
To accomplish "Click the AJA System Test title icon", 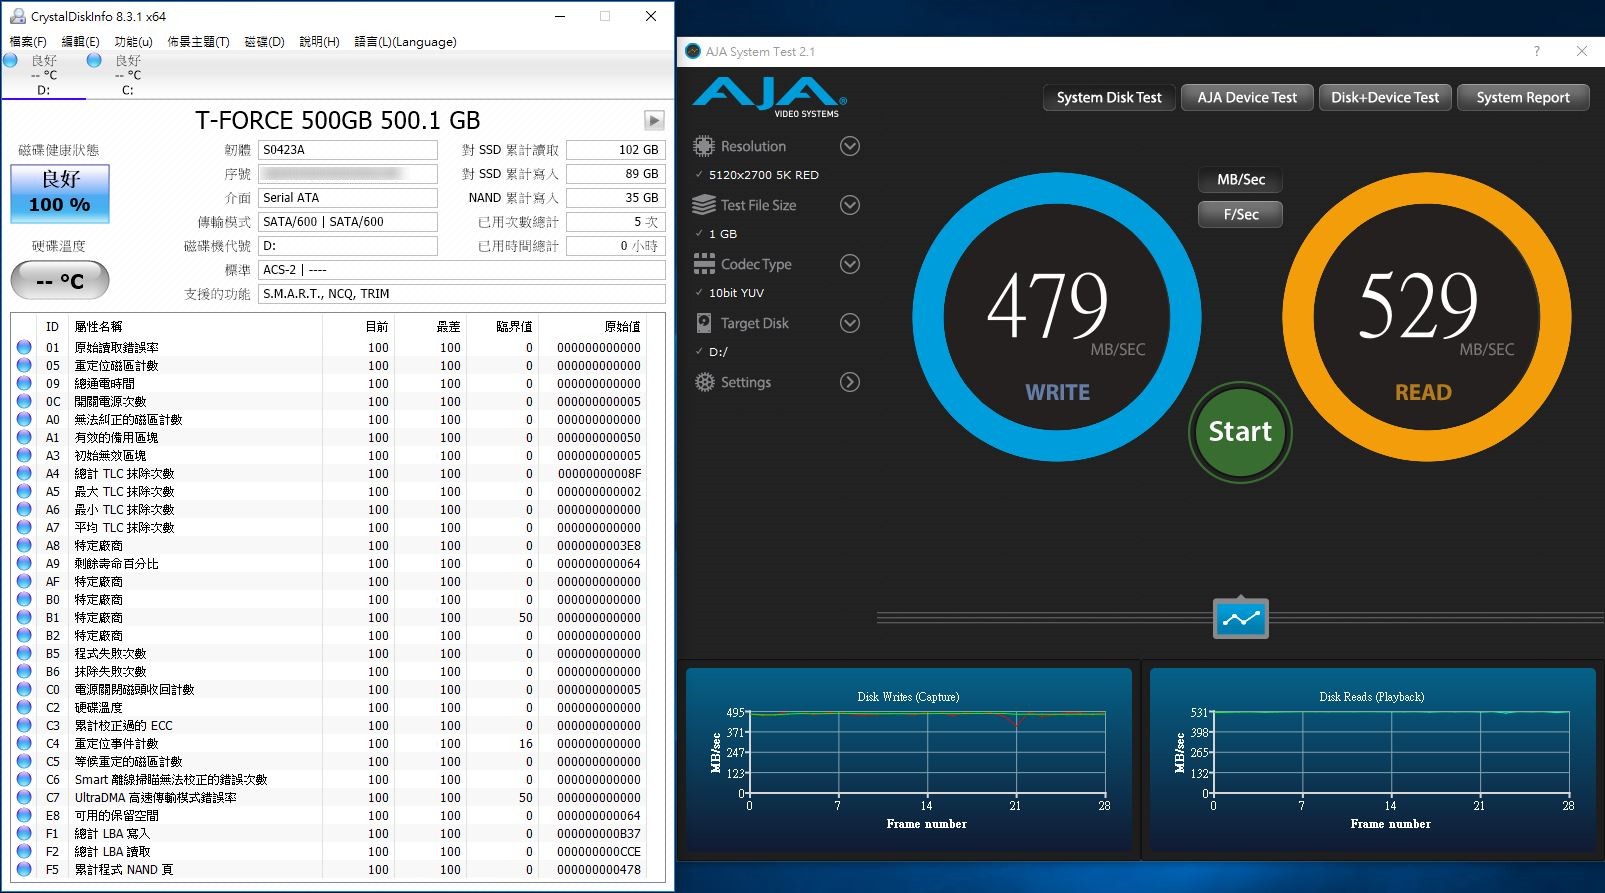I will pos(693,51).
